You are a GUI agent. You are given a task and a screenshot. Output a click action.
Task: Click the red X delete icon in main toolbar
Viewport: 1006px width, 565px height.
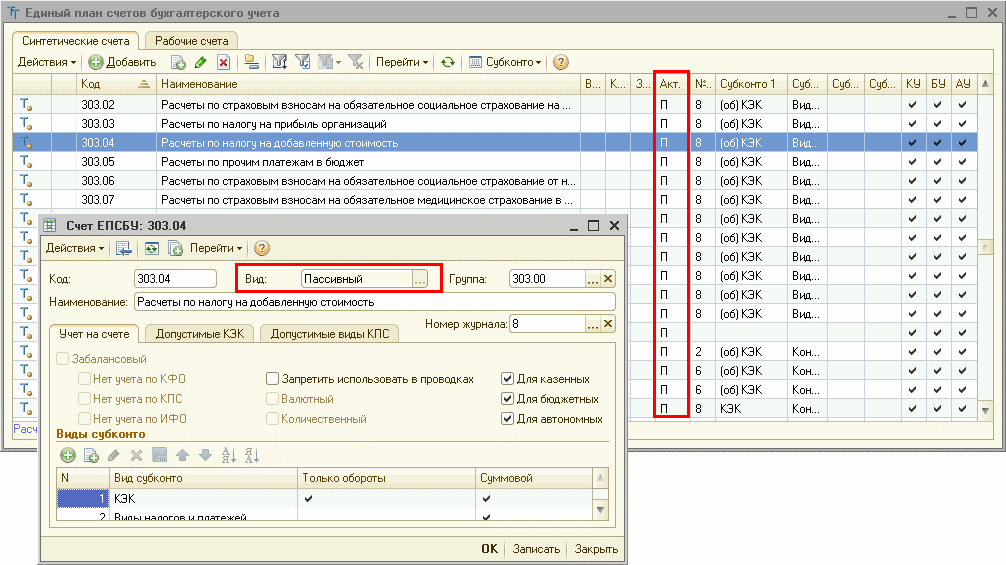223,62
